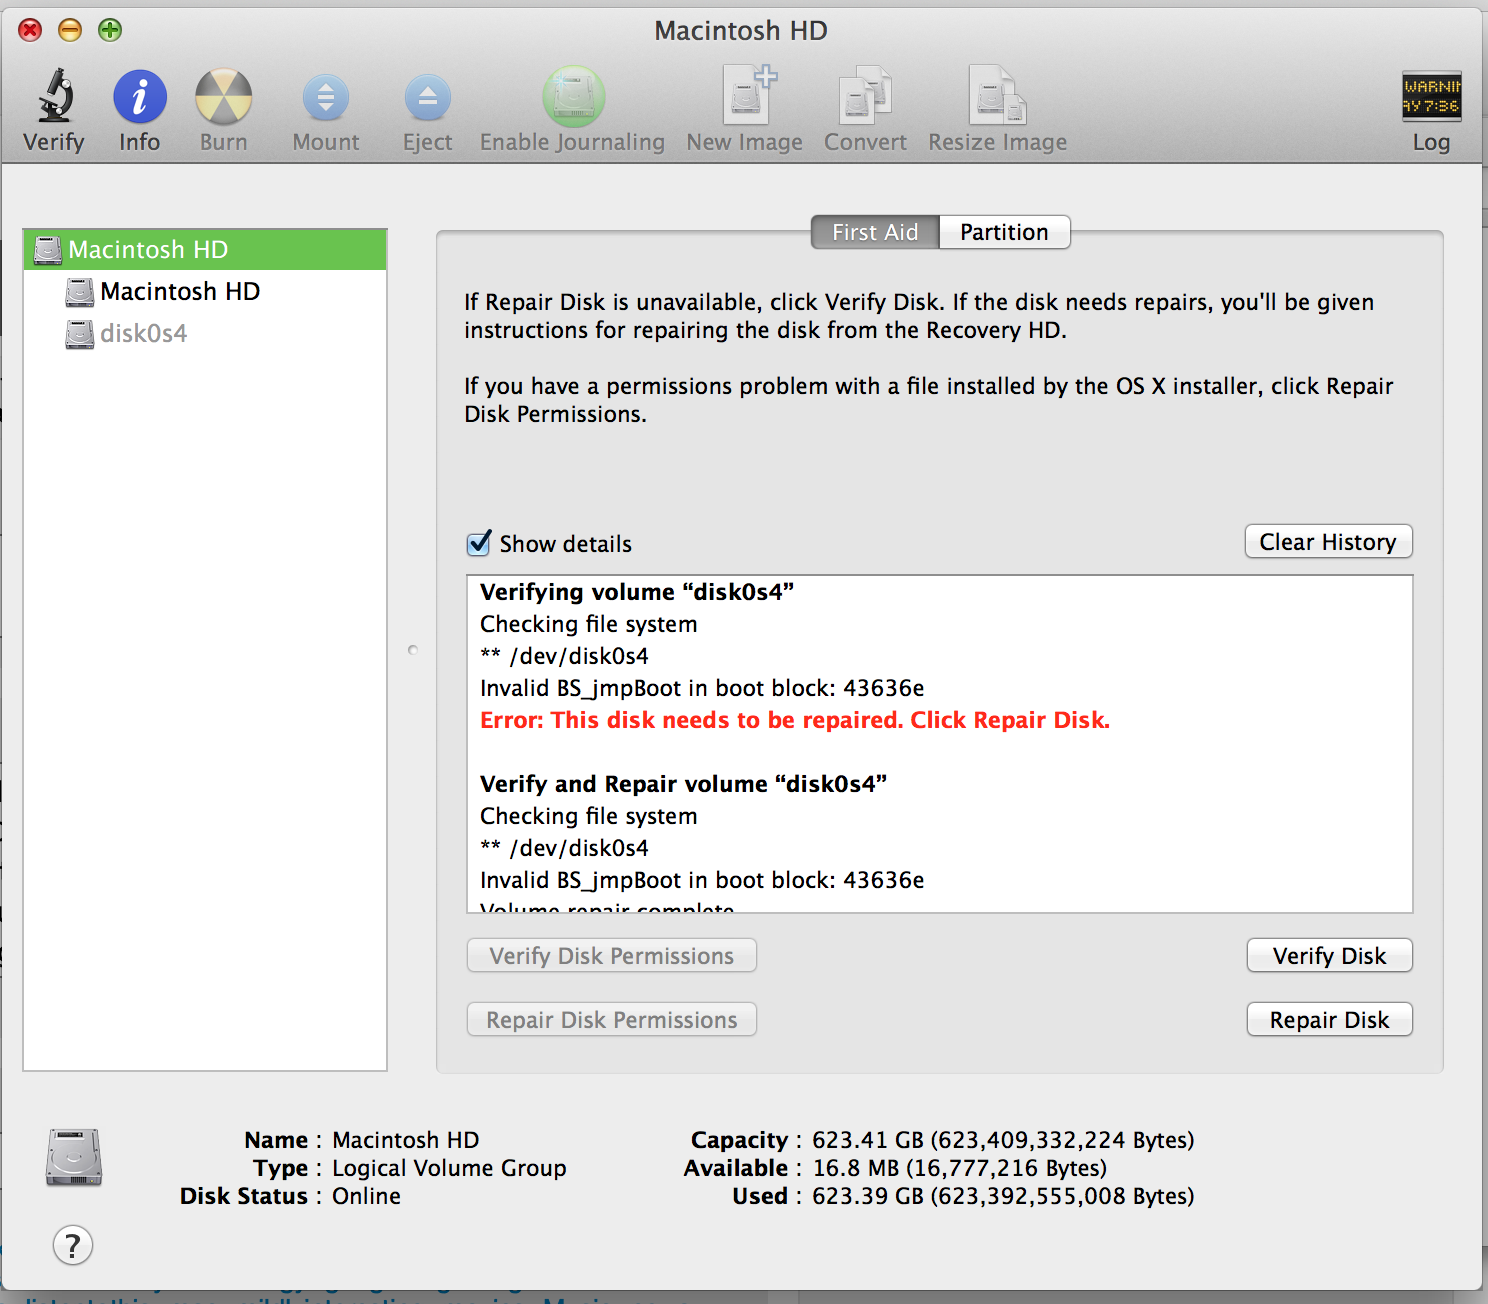This screenshot has width=1488, height=1304.
Task: Click the Mount toolbar icon
Action: (x=326, y=98)
